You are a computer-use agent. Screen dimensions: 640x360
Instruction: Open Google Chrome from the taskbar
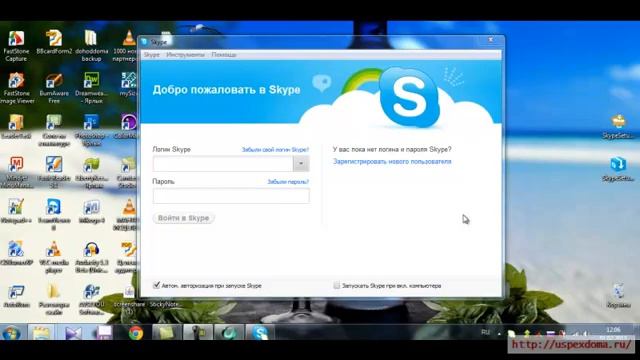(136, 333)
